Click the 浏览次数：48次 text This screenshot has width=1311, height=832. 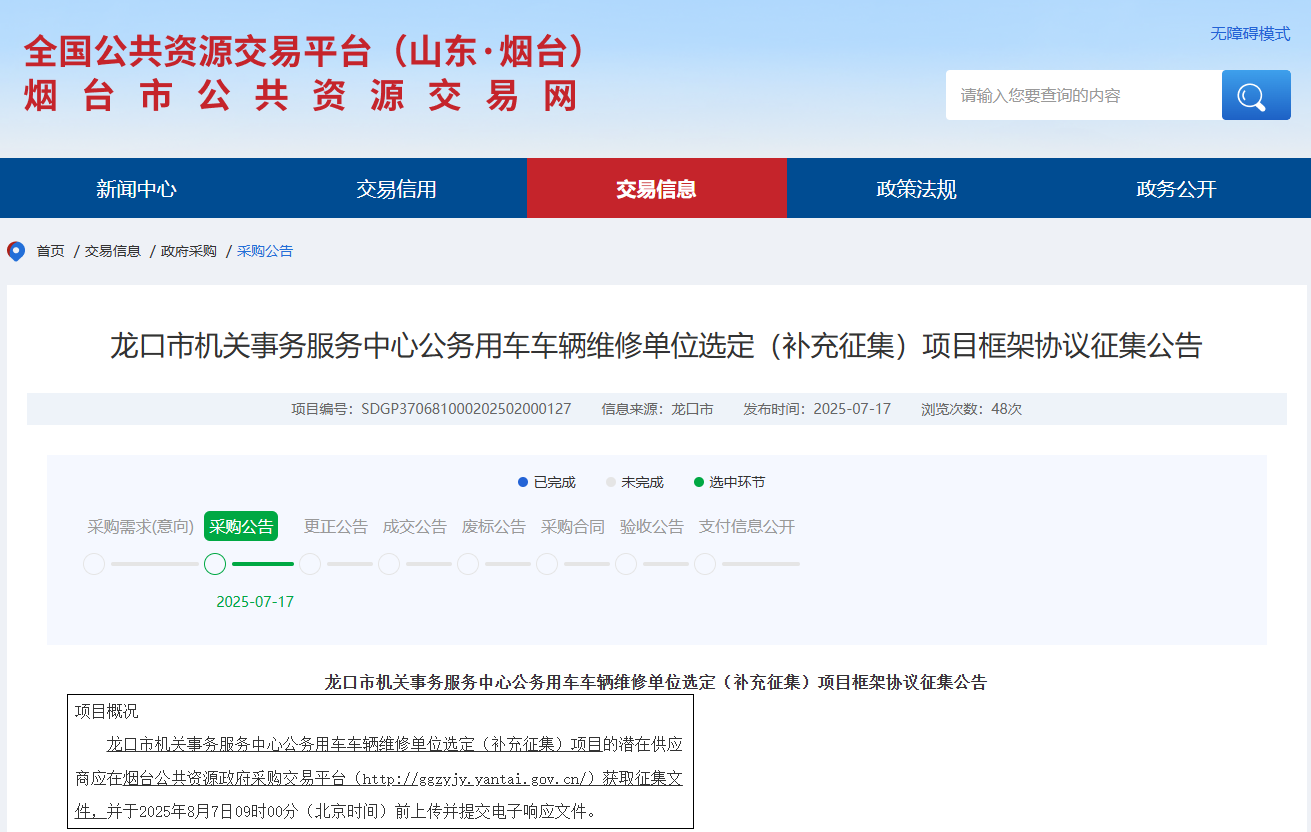(971, 409)
